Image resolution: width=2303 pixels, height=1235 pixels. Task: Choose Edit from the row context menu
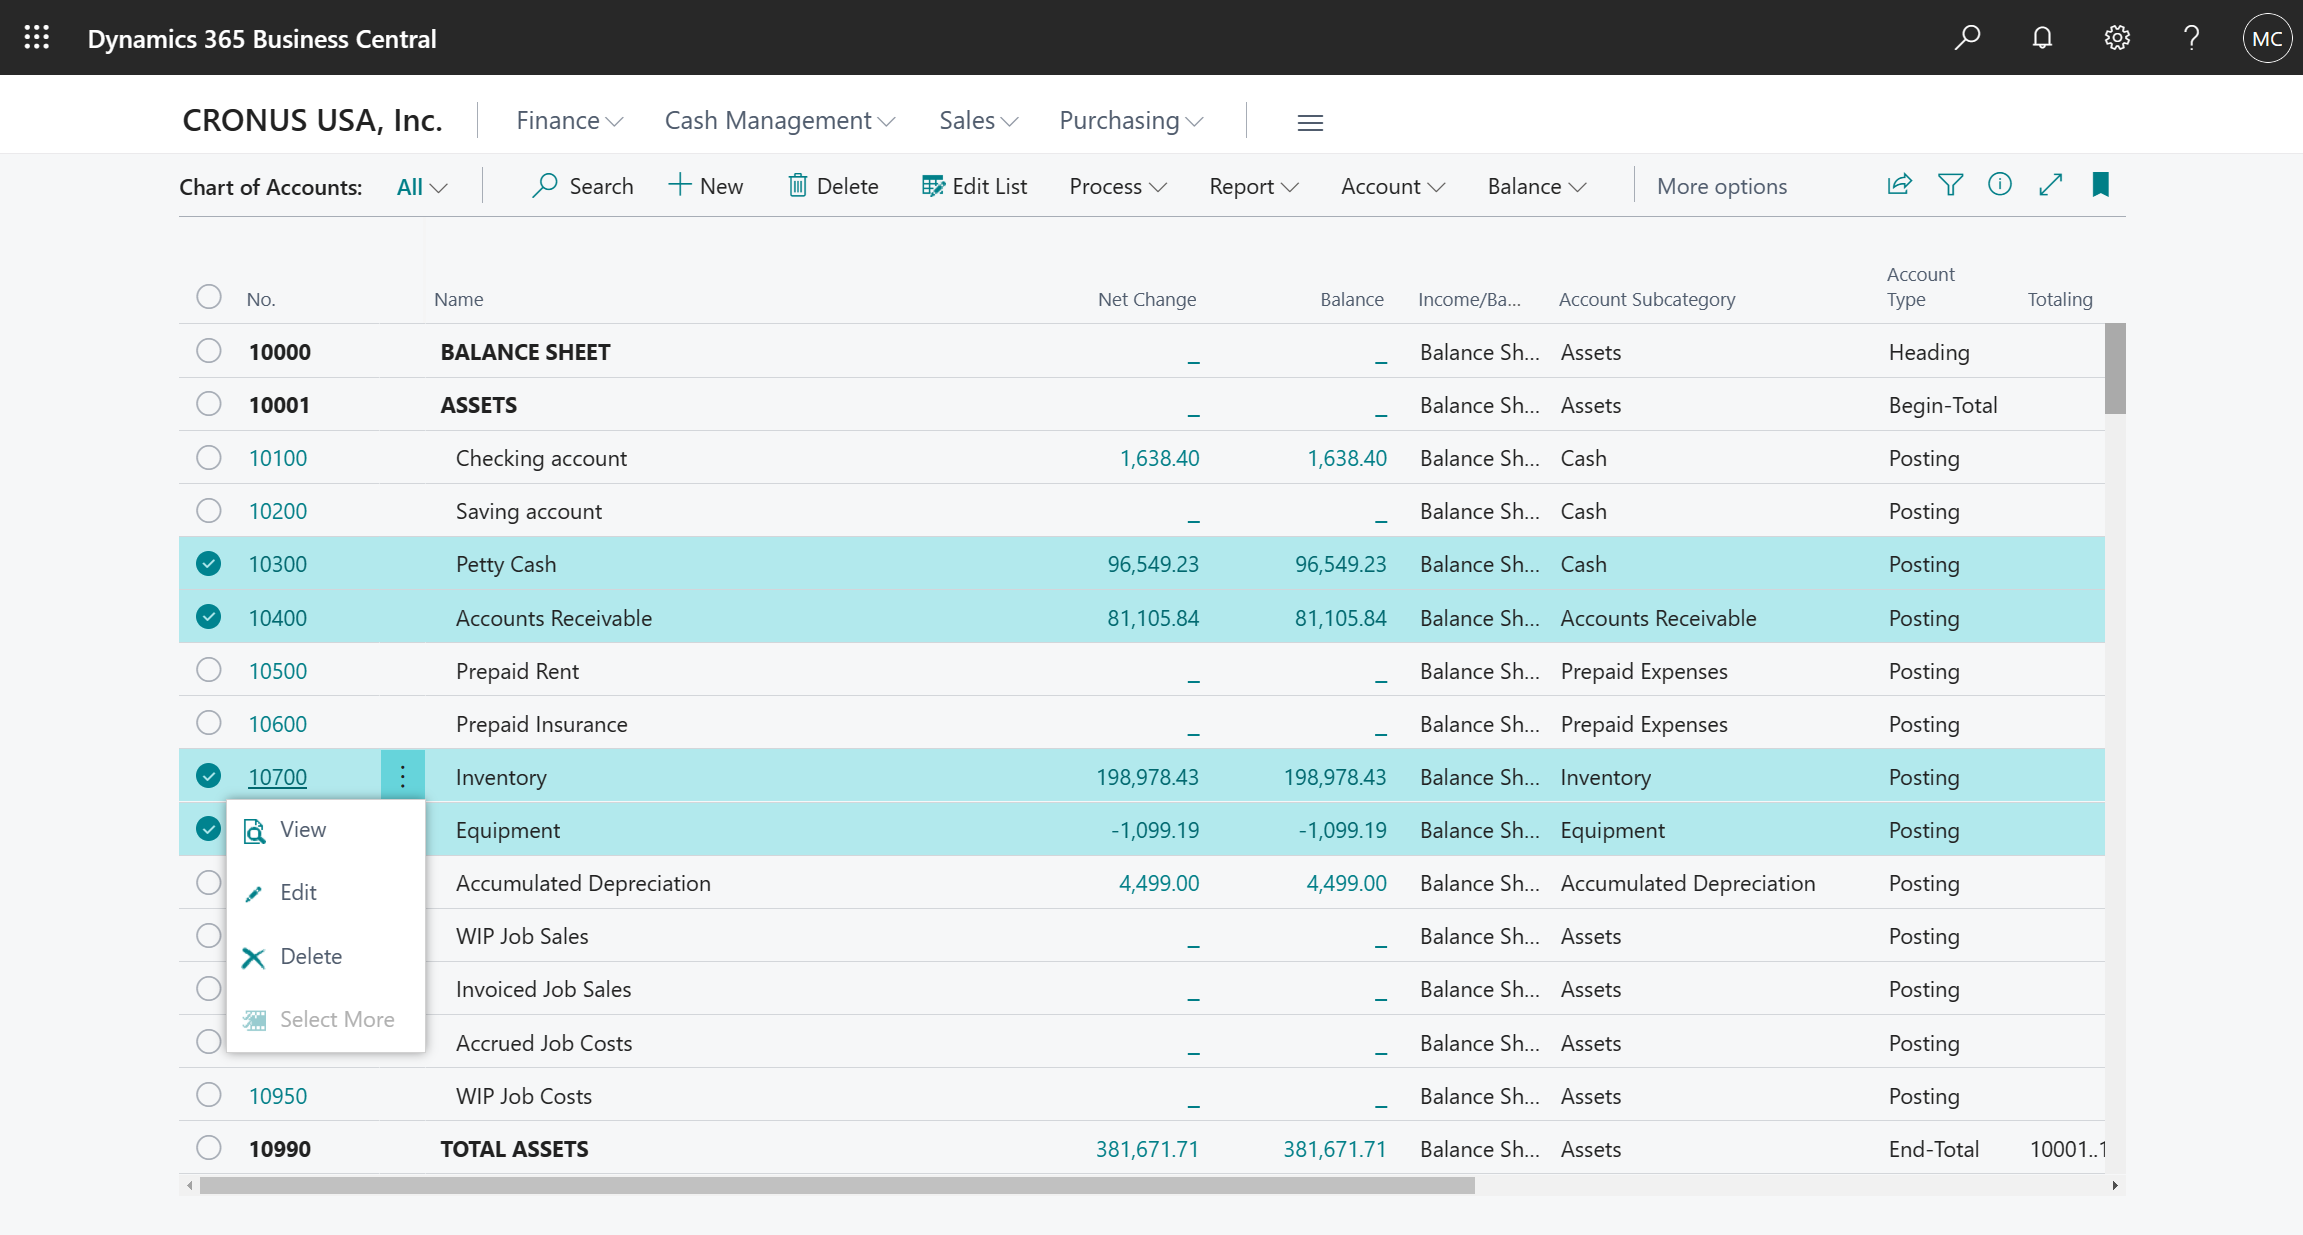point(298,893)
